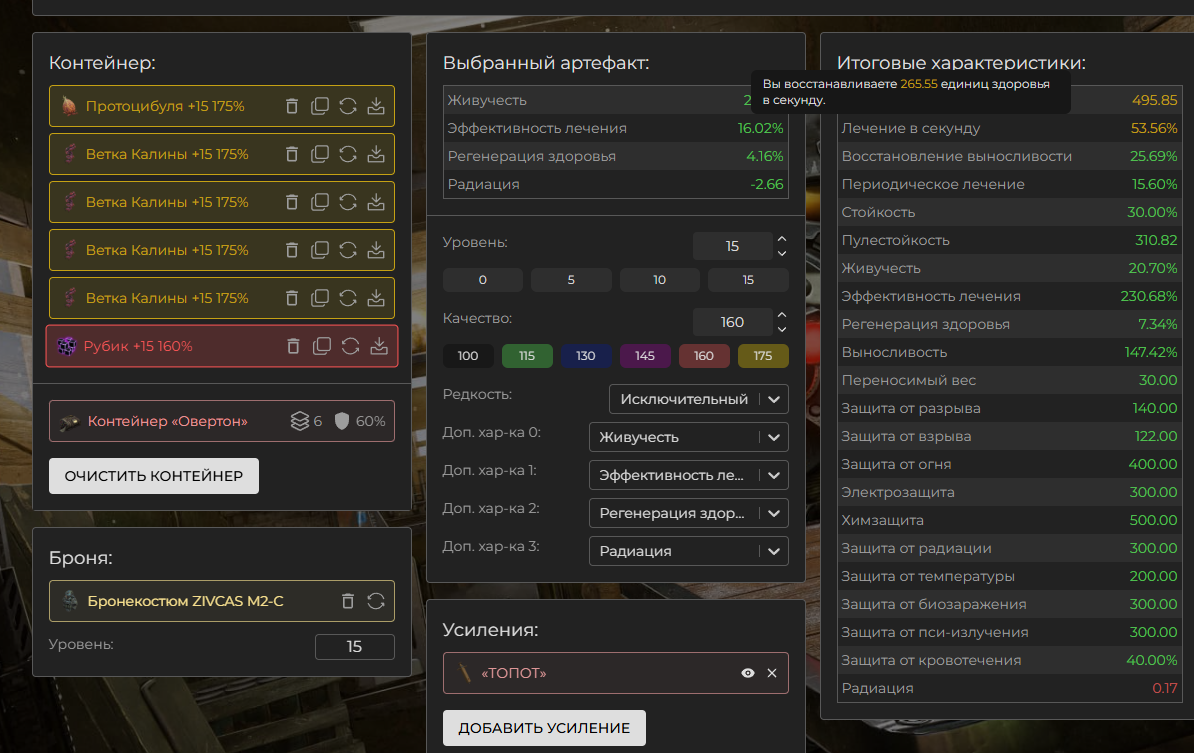Delete the Протоцибуля artifact with trash icon

point(292,106)
